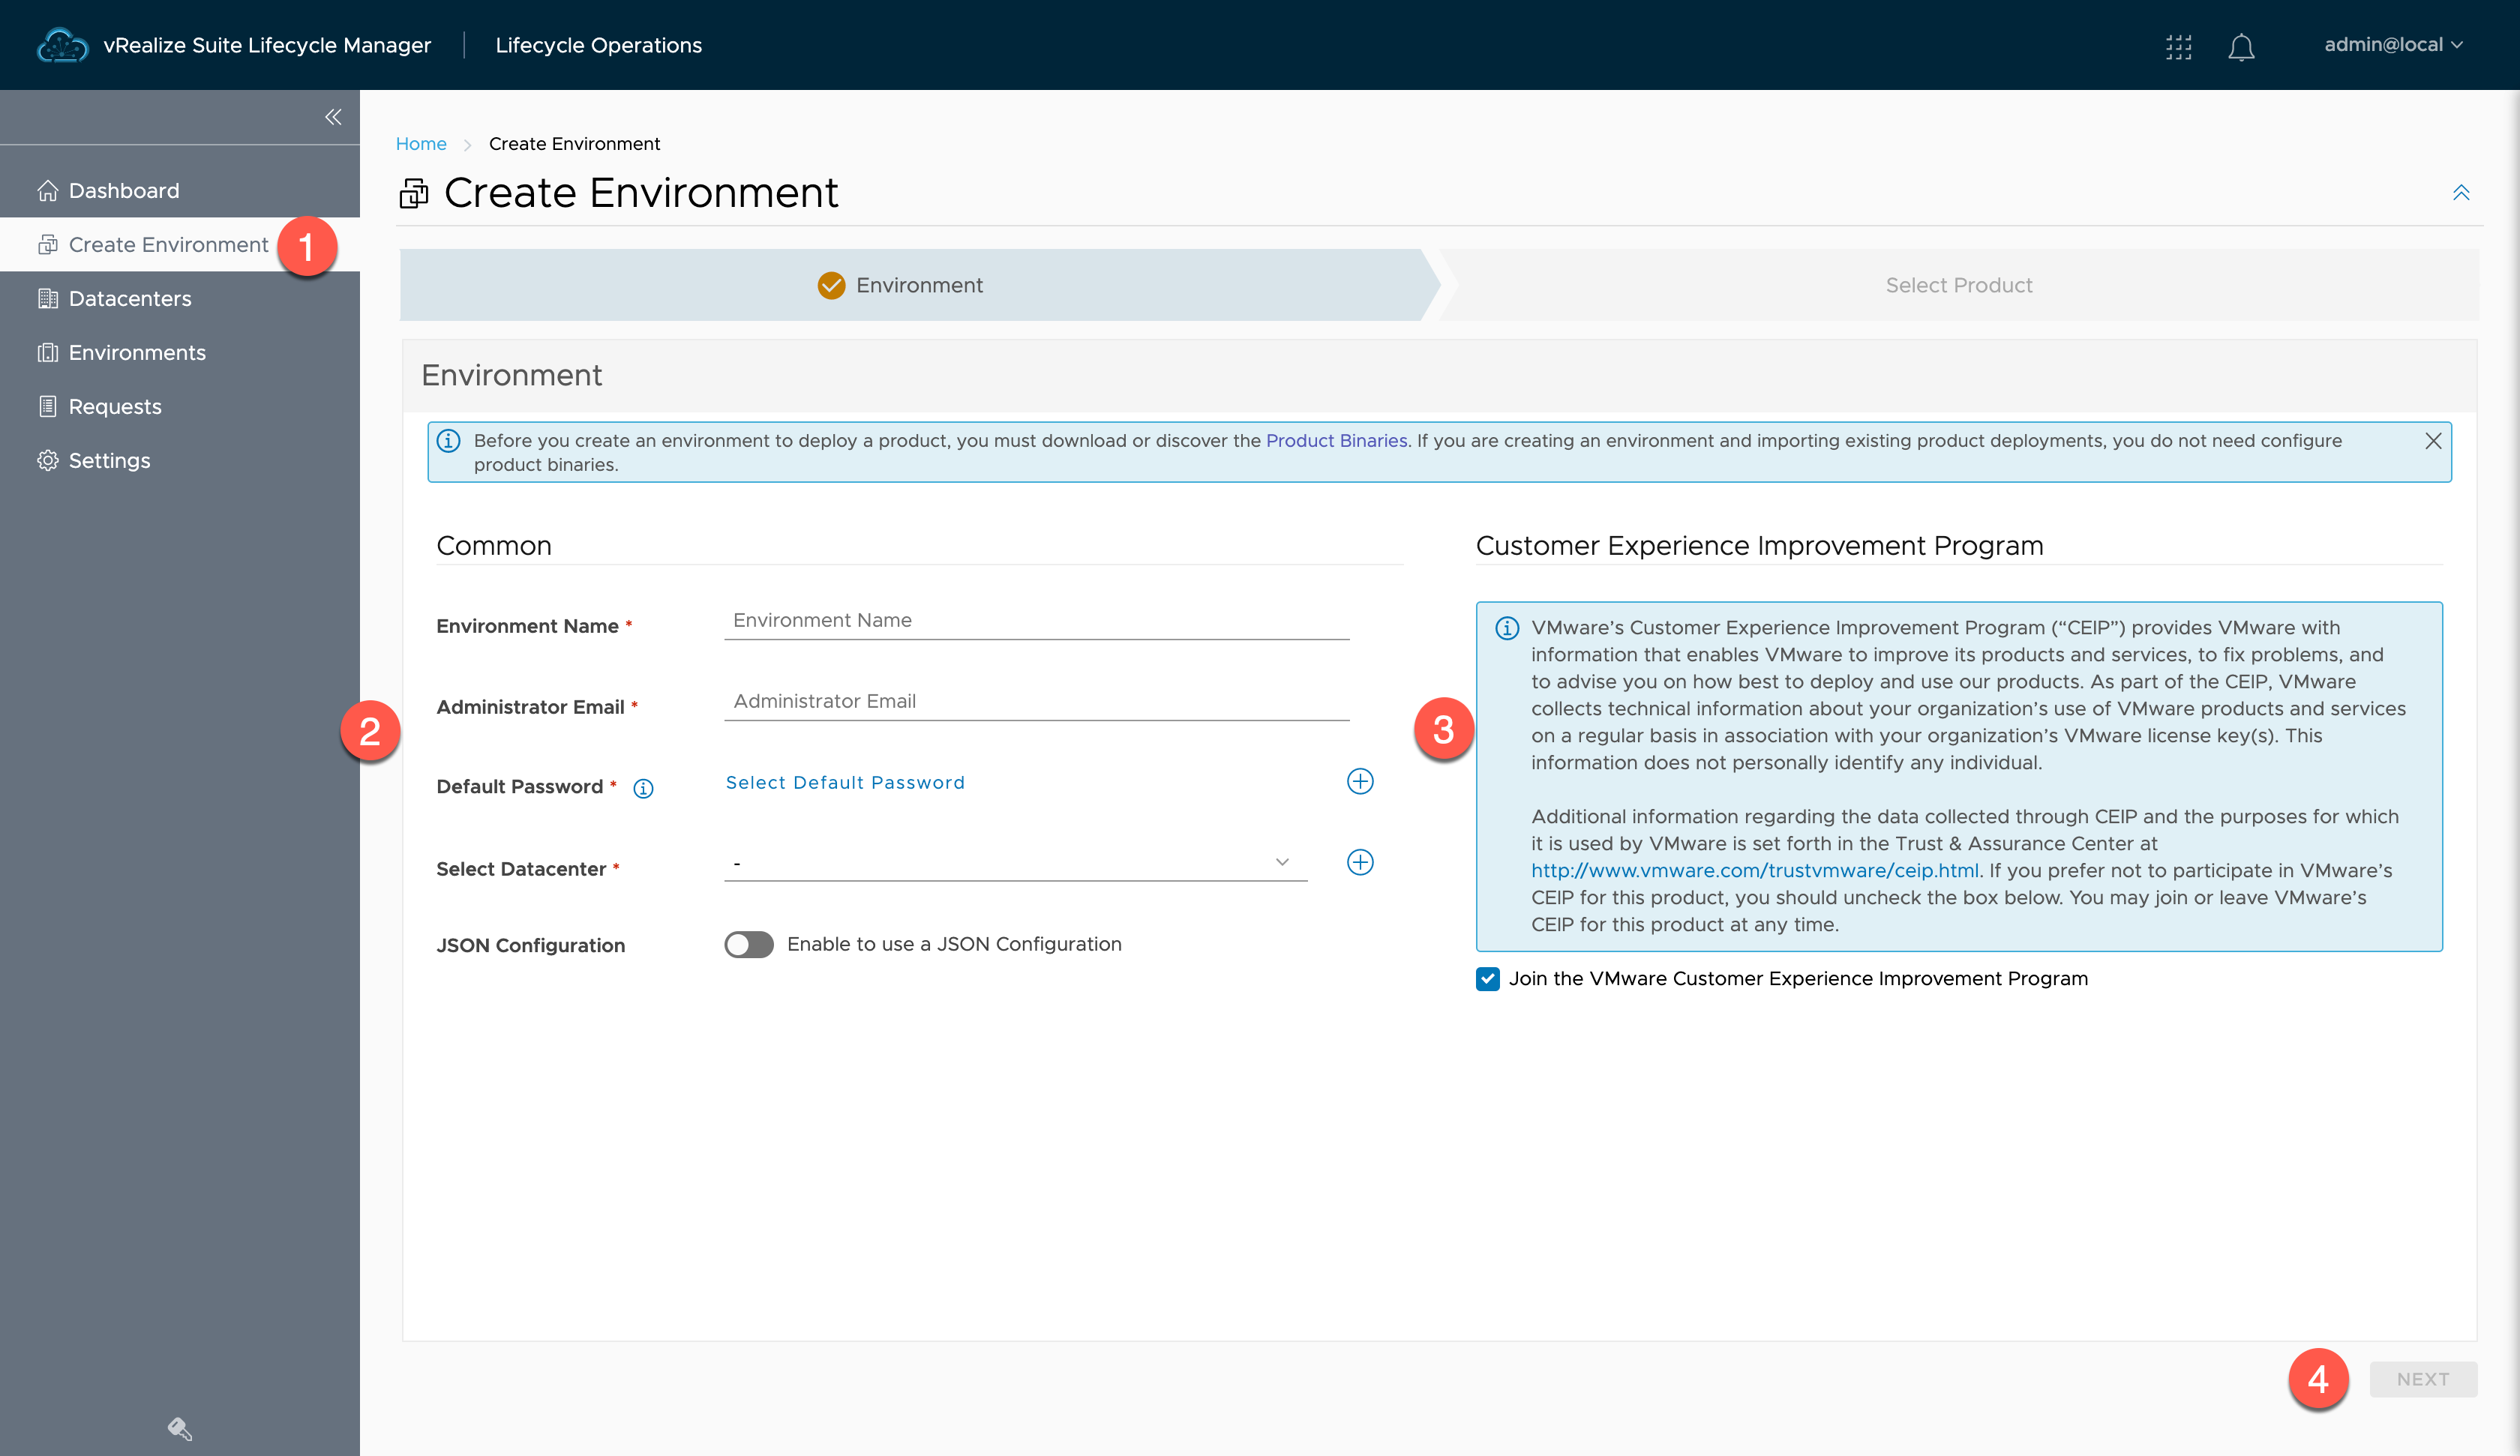Expand the admin@local account menu
The width and height of the screenshot is (2520, 1456).
tap(2395, 45)
